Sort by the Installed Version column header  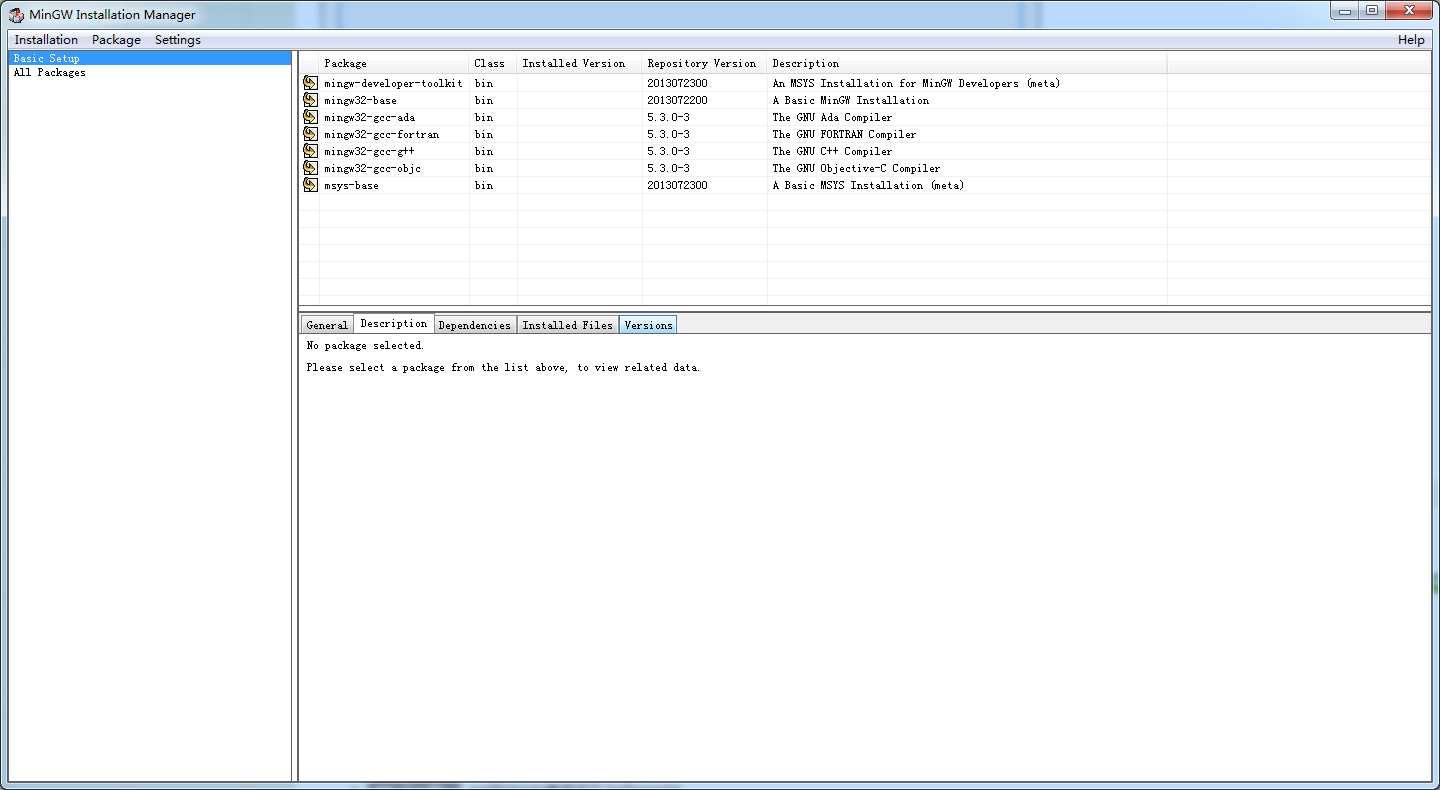[x=580, y=63]
